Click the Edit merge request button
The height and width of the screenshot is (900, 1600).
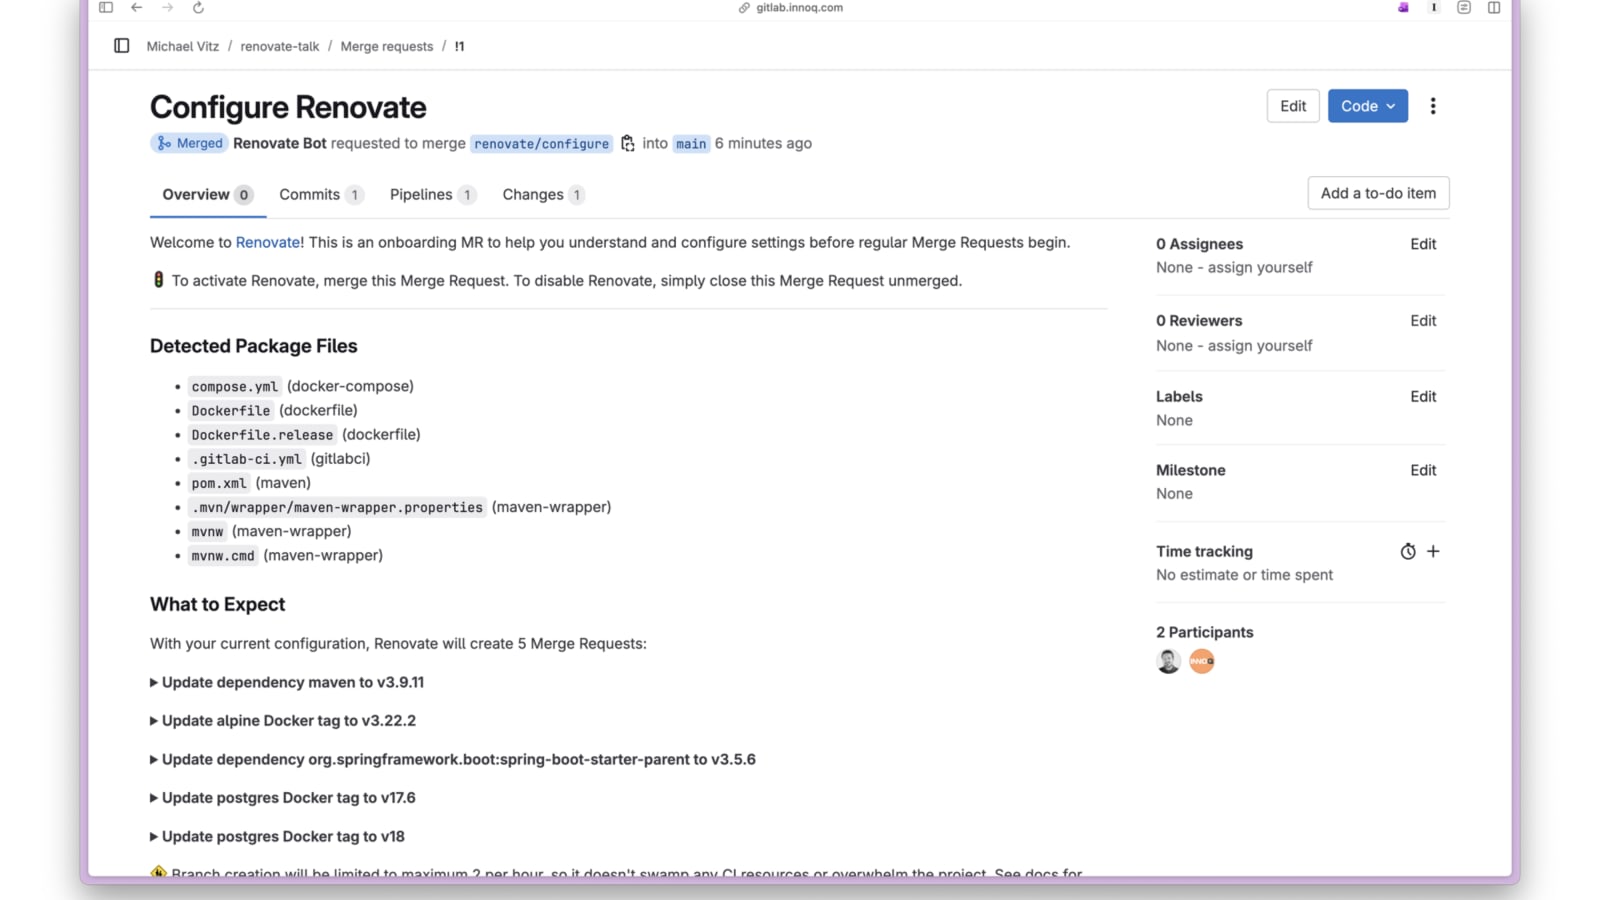click(1293, 106)
